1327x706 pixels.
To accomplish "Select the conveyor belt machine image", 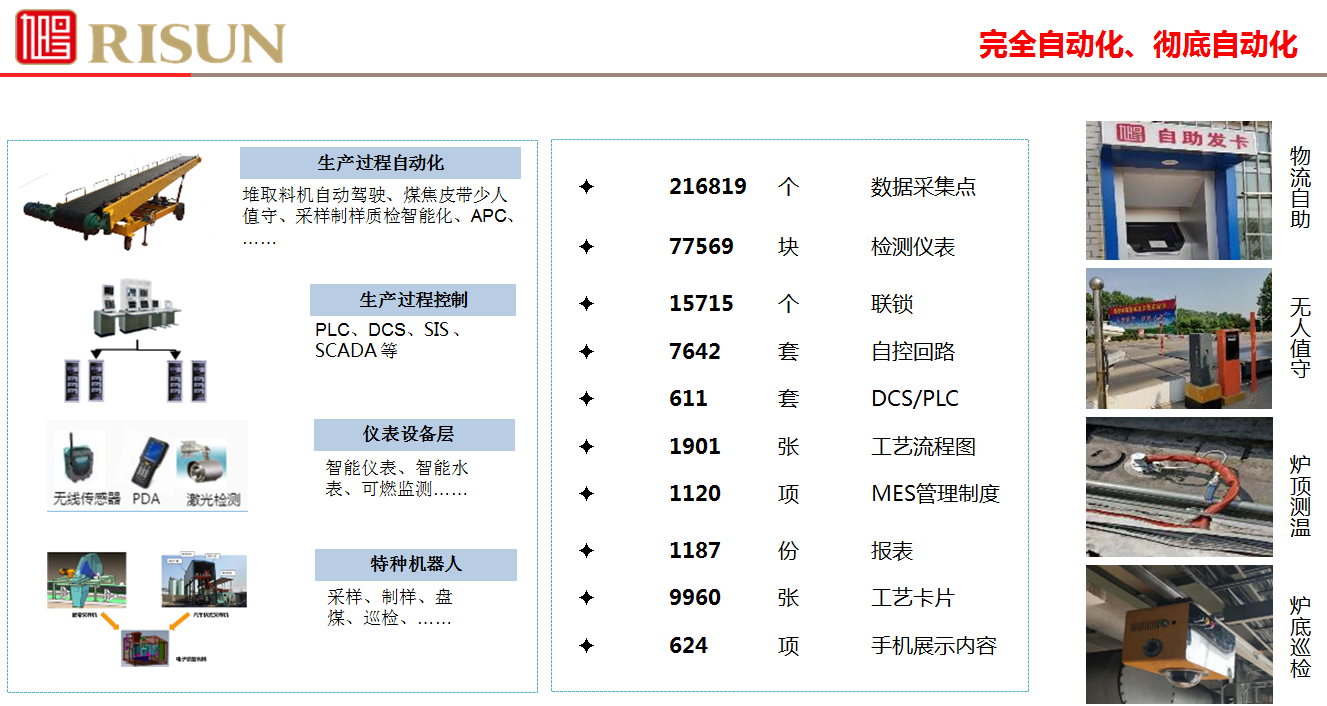I will coord(115,203).
